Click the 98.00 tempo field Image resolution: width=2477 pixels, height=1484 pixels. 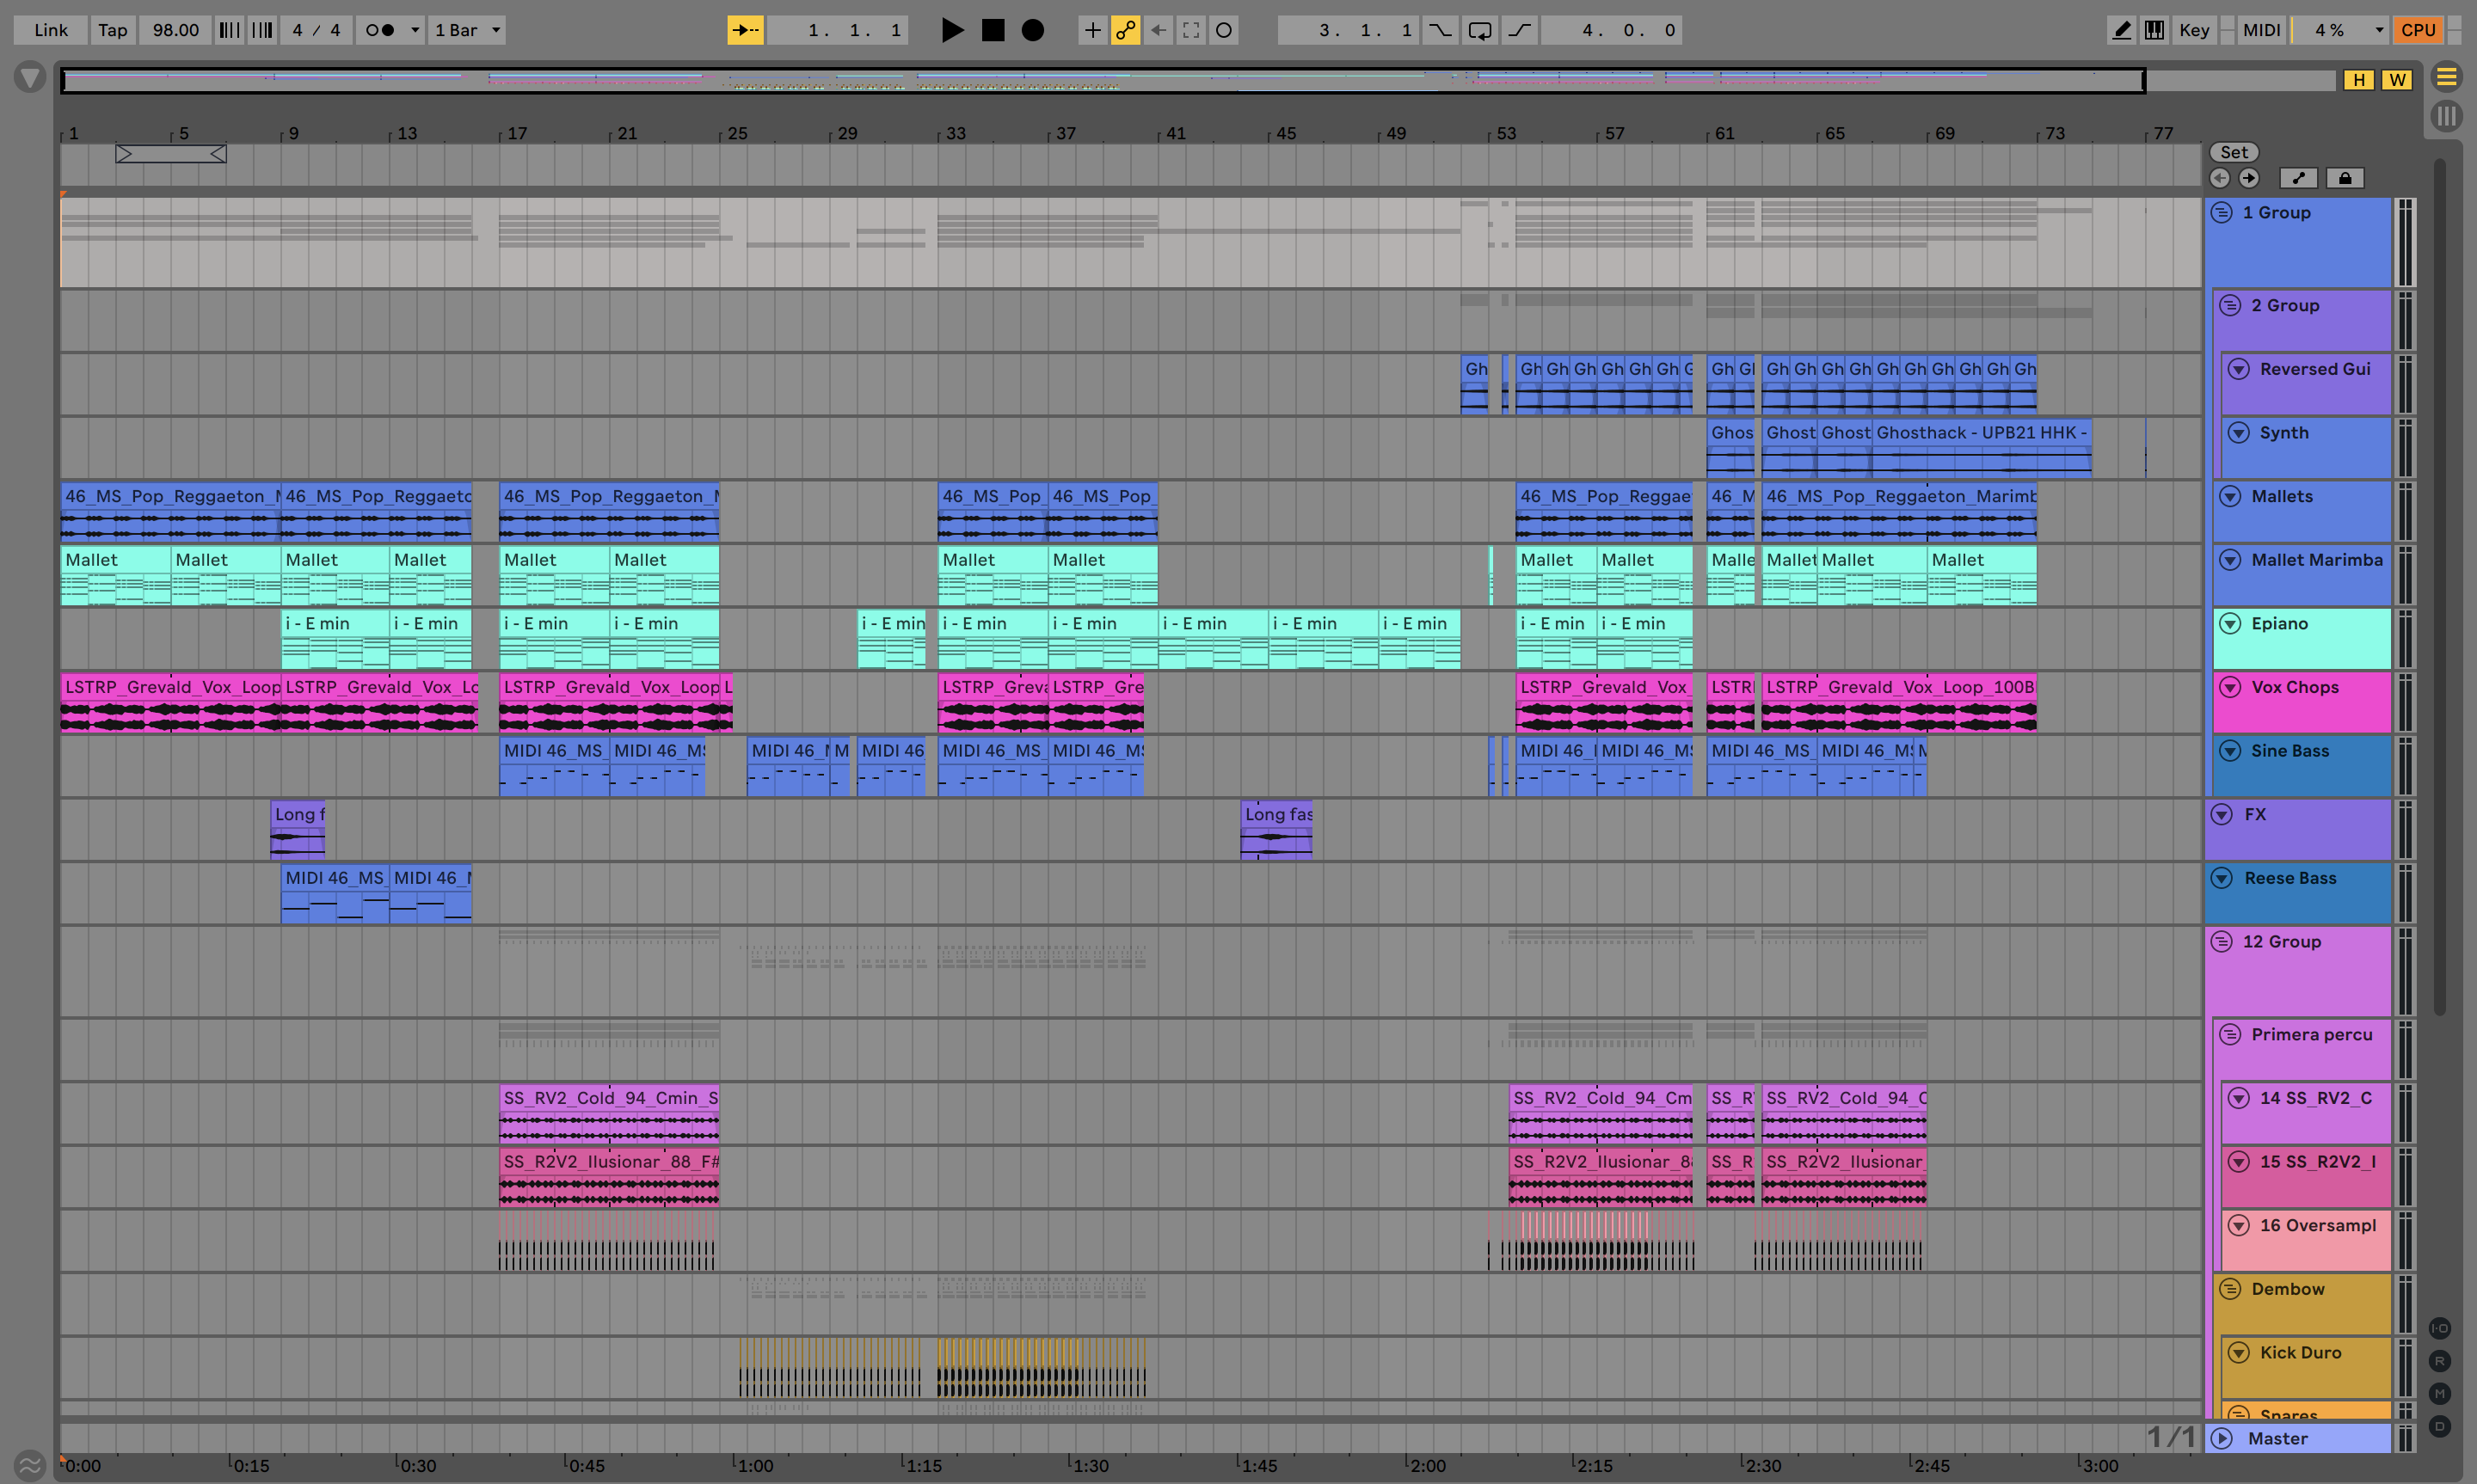(x=175, y=30)
